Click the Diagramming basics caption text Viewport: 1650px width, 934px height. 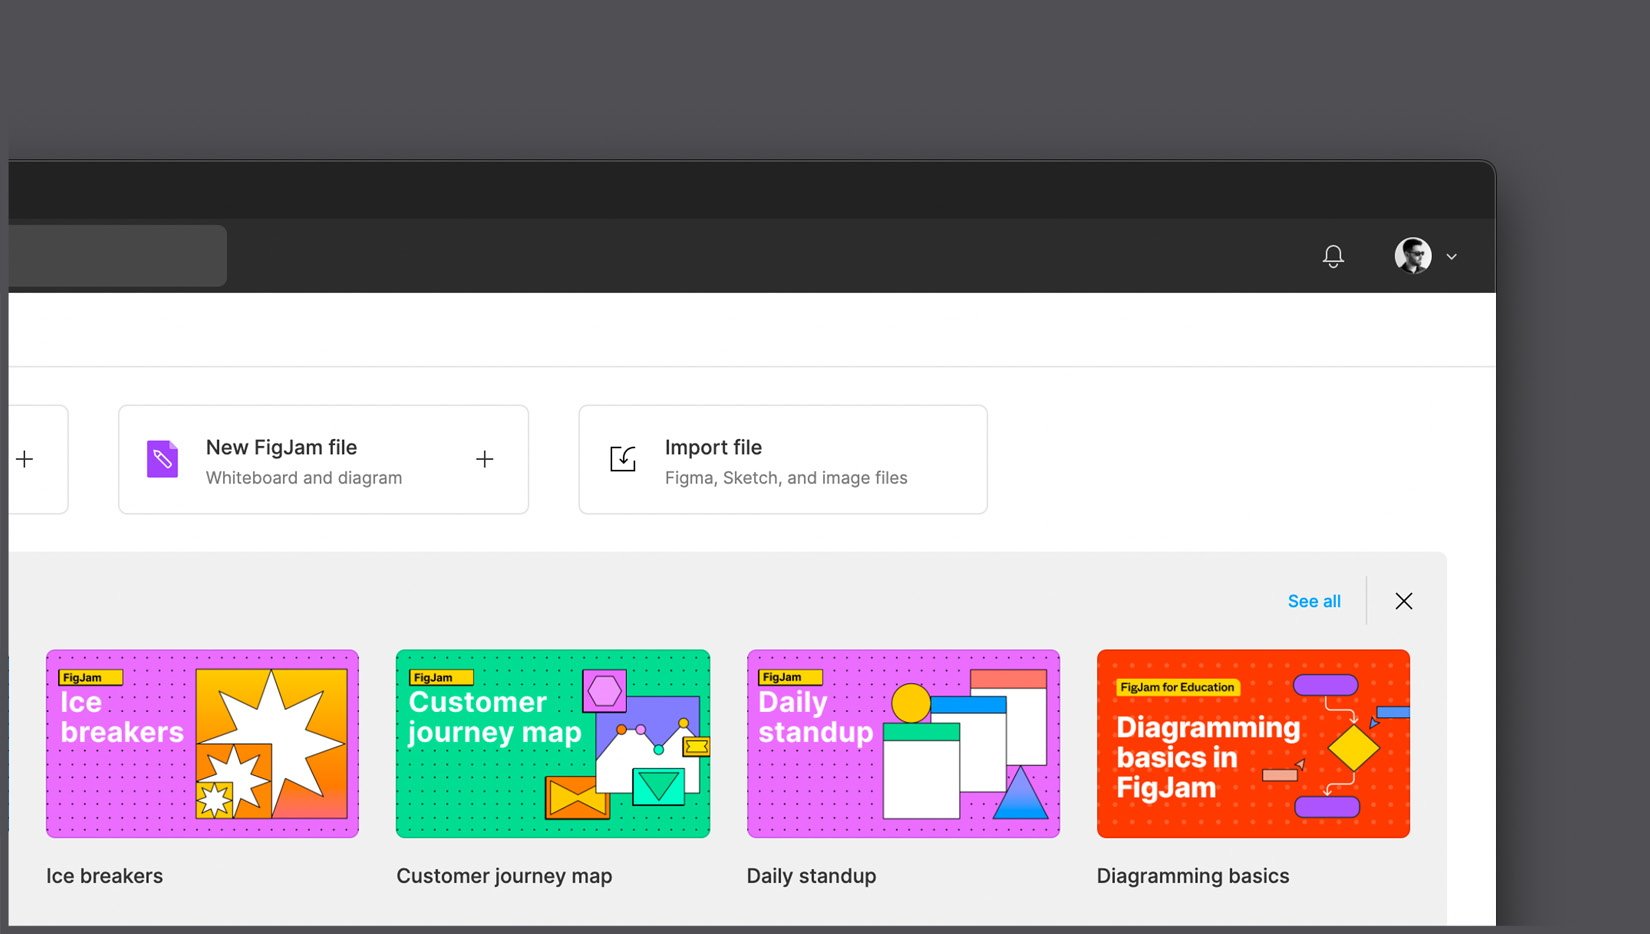tap(1193, 876)
